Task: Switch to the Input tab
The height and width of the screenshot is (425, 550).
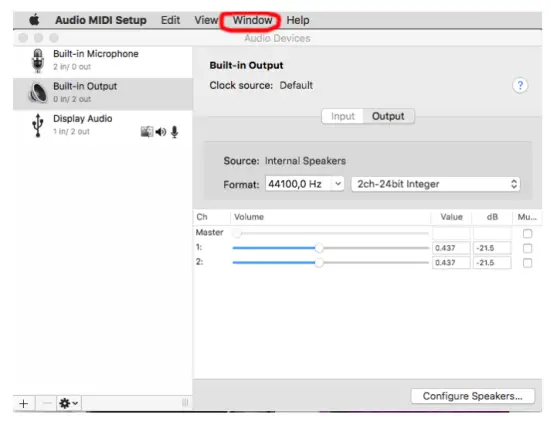Action: click(343, 116)
